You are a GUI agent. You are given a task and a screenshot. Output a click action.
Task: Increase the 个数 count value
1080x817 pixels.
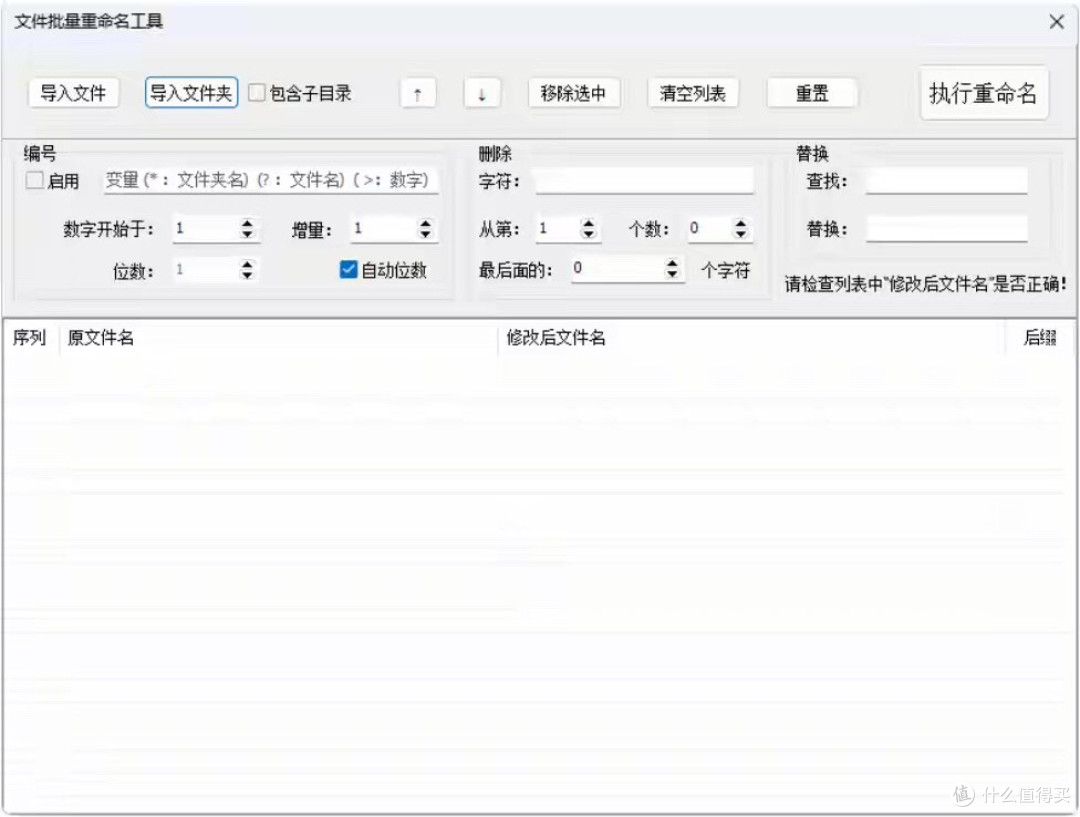click(740, 223)
